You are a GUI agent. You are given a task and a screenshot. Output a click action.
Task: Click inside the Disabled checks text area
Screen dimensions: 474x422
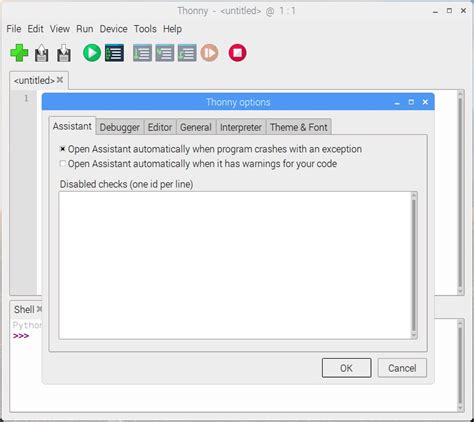[235, 265]
